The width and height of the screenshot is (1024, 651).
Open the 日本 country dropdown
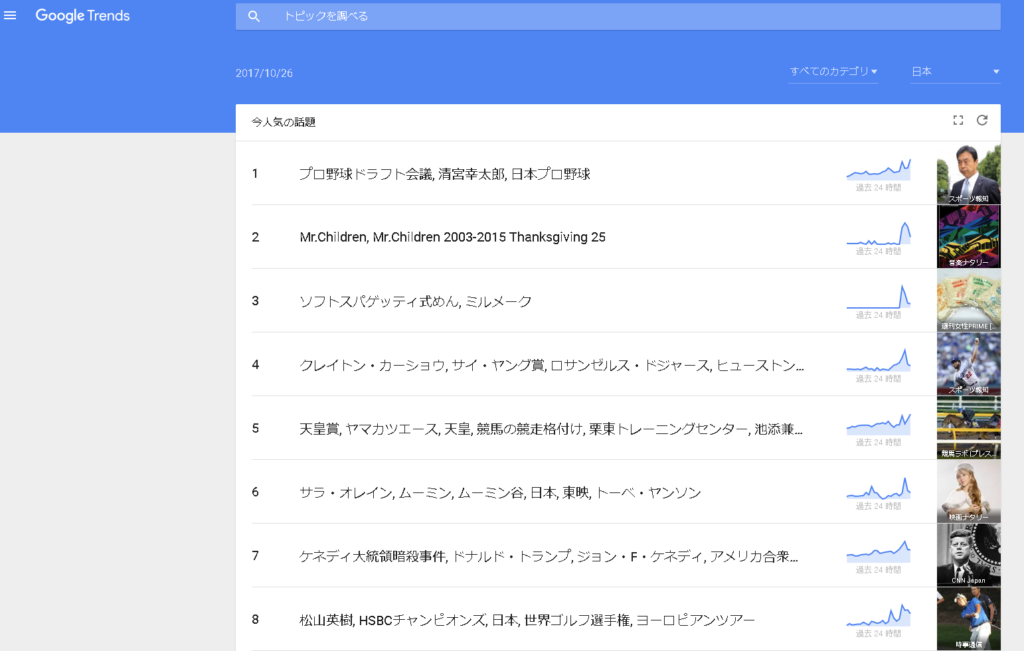[x=955, y=72]
